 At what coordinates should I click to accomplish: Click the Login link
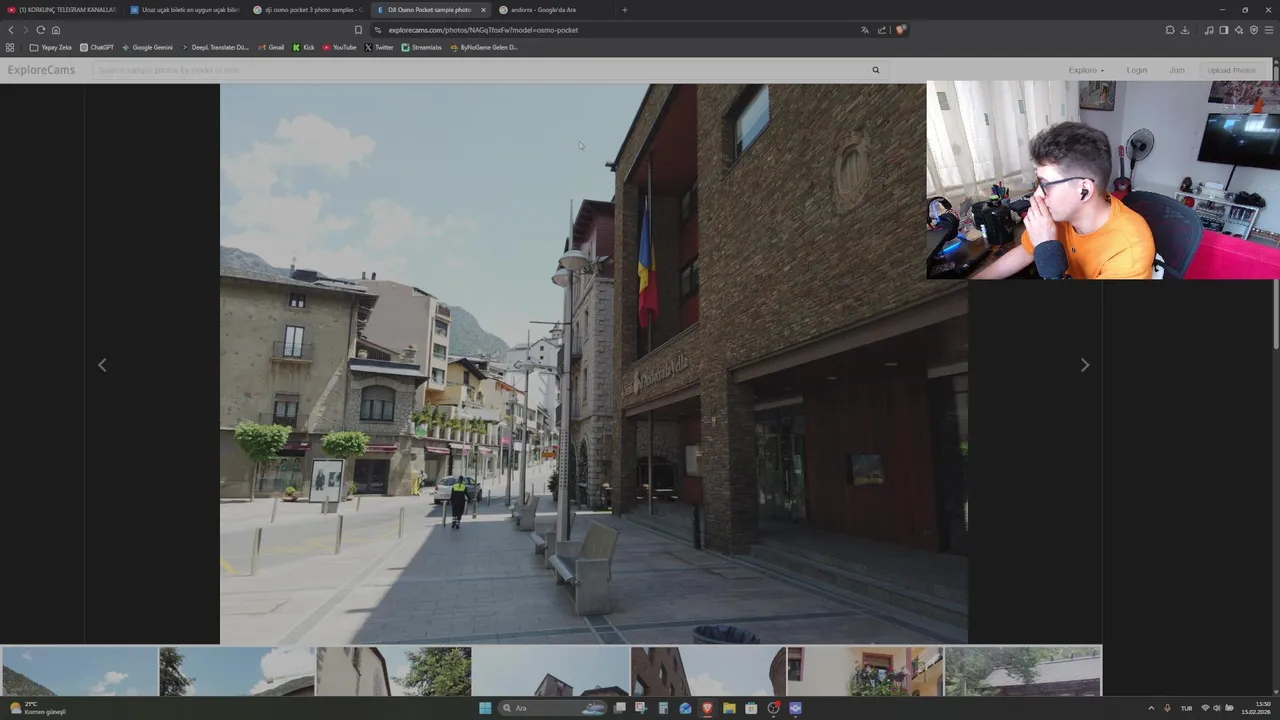pyautogui.click(x=1137, y=70)
